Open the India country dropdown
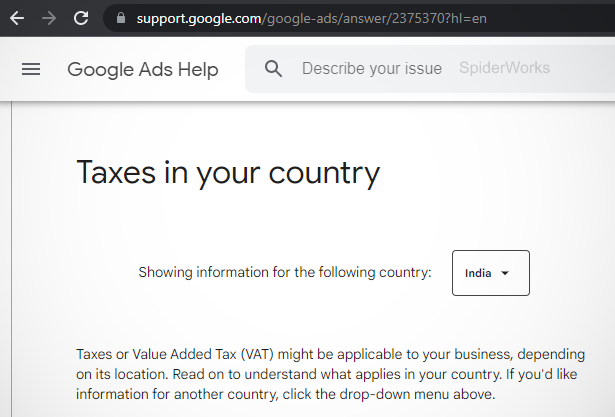Screen dimensions: 615x417 [x=491, y=273]
